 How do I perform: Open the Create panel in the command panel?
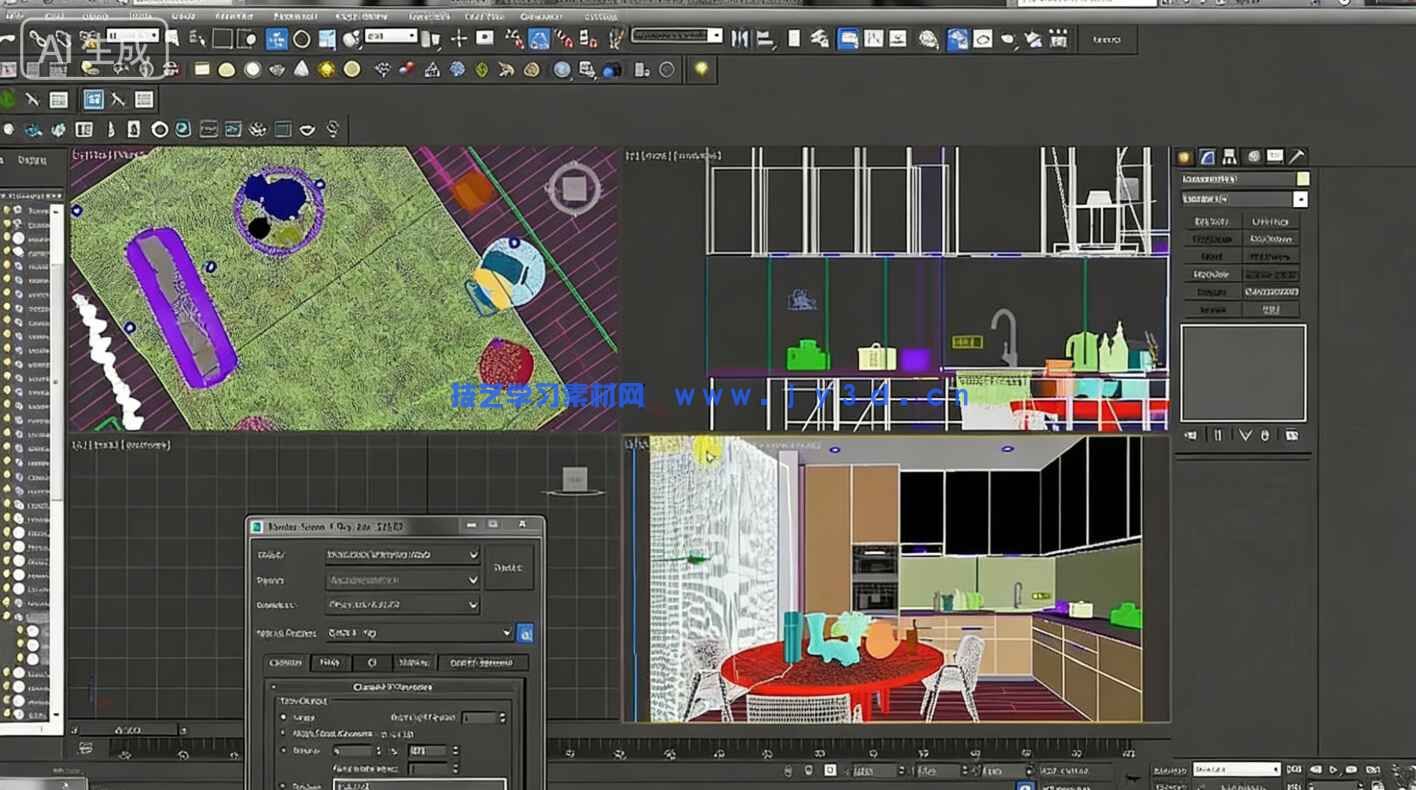pos(1185,156)
